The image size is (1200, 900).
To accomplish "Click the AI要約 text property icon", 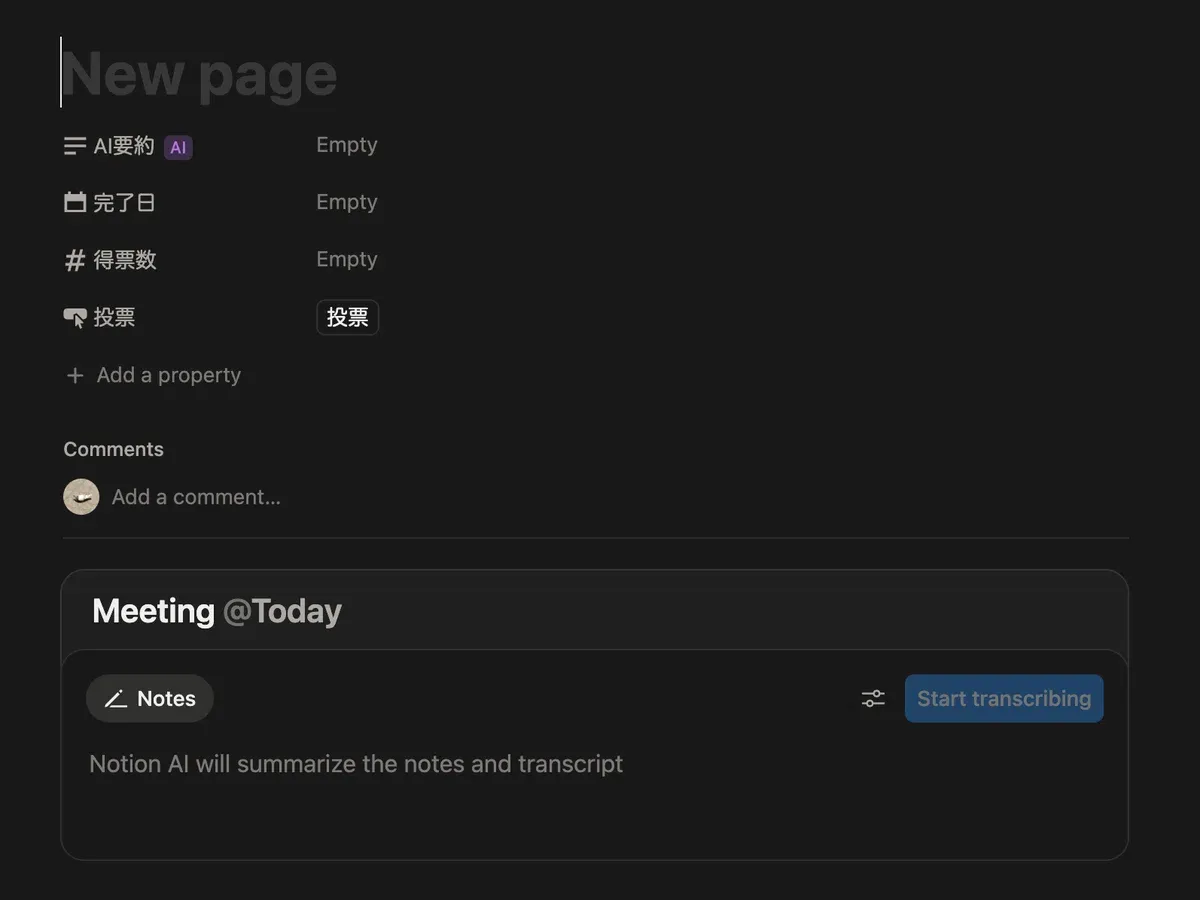I will pos(75,146).
